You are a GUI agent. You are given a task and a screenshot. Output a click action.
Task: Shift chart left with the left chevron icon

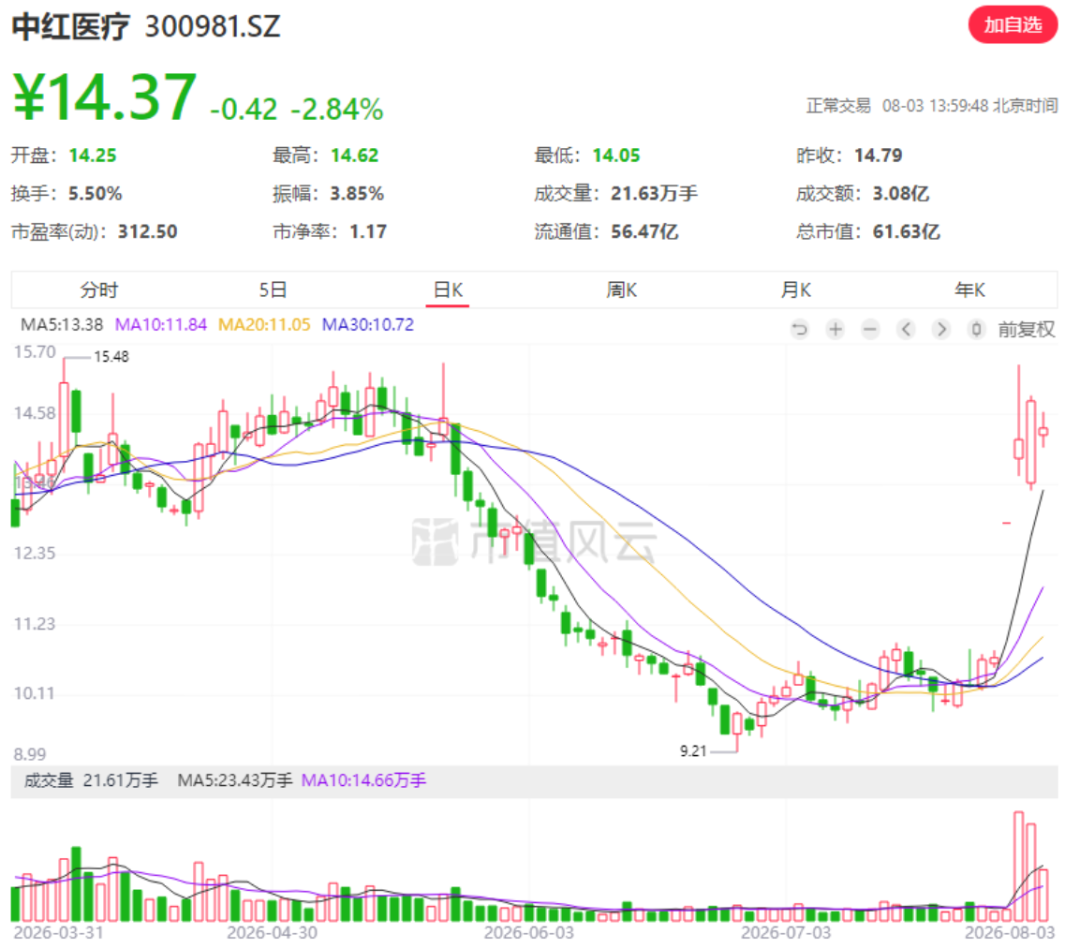906,329
